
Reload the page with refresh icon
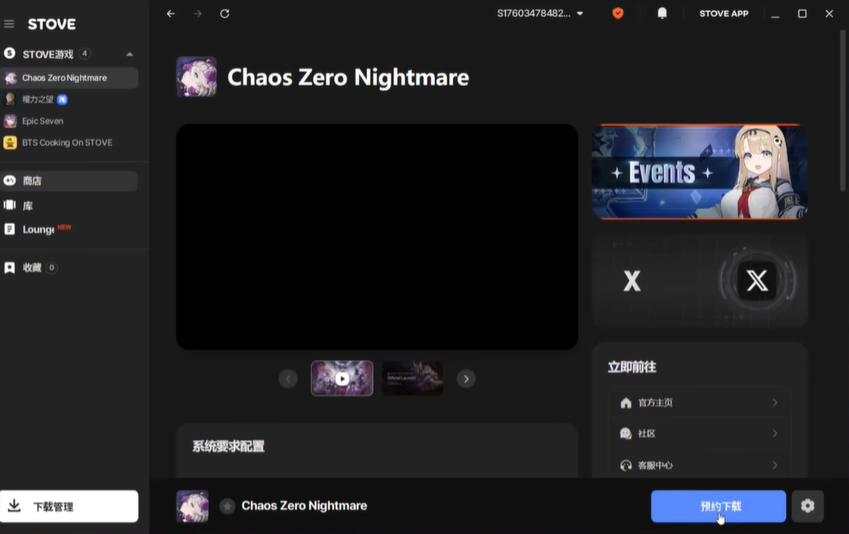click(225, 14)
